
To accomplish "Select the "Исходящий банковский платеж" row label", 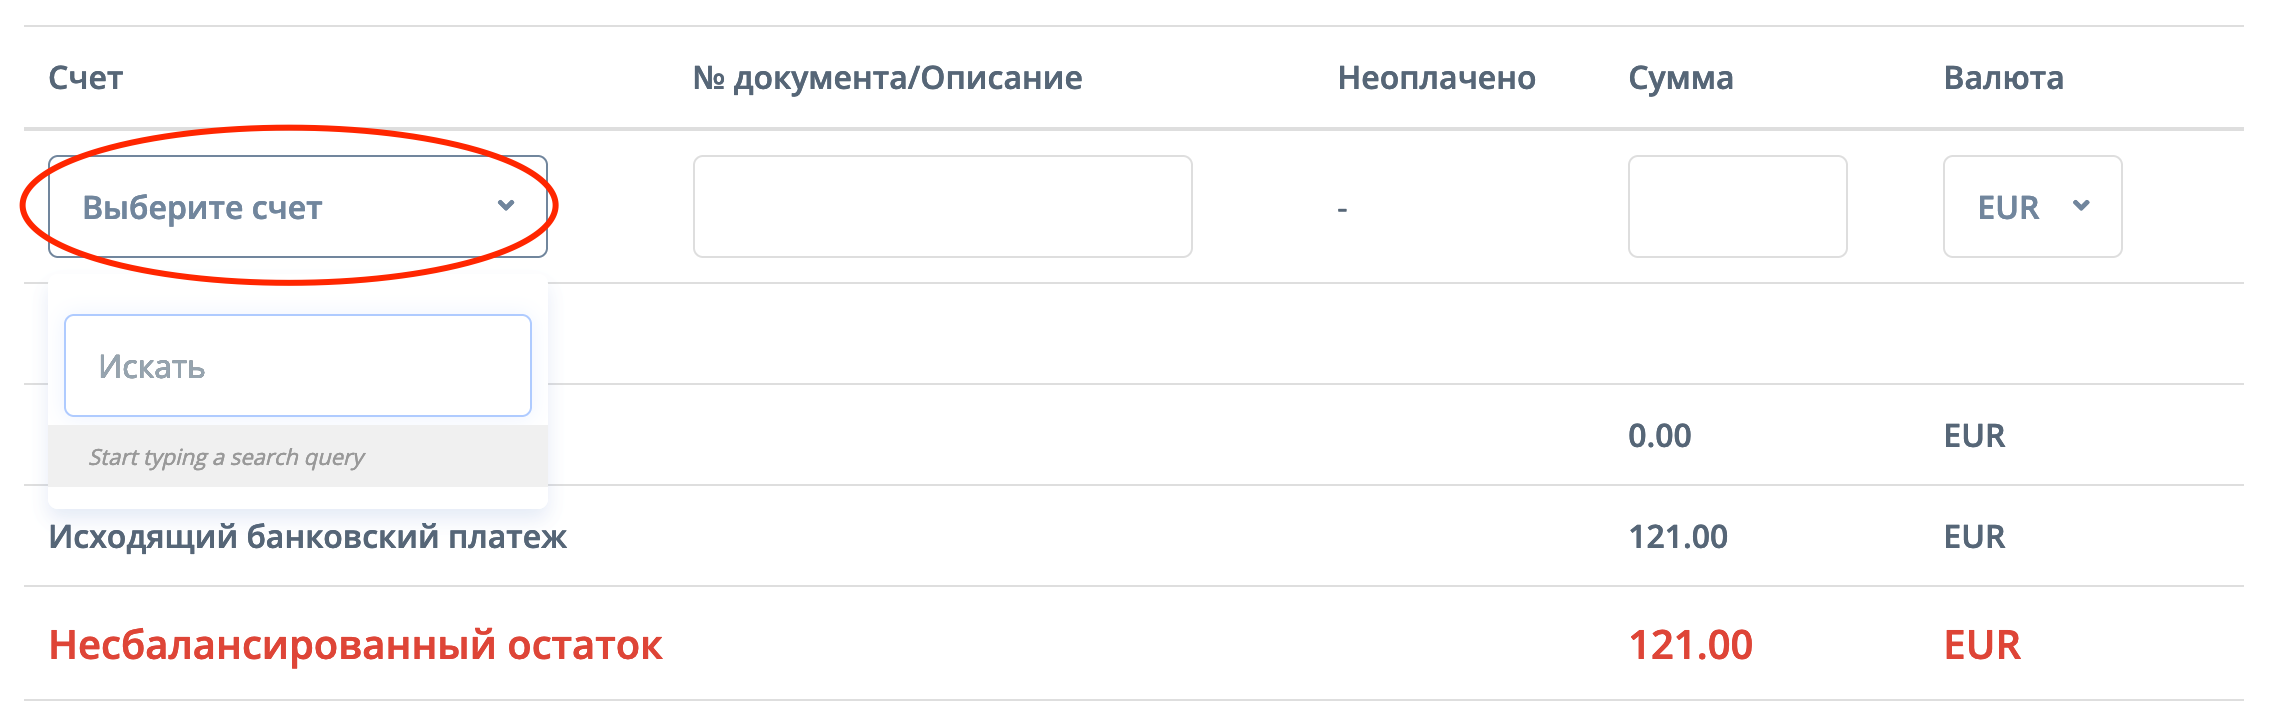I will point(308,537).
